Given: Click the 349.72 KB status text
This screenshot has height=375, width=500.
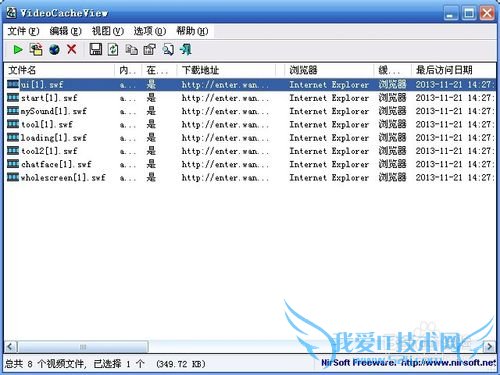Looking at the screenshot, I should (x=181, y=364).
